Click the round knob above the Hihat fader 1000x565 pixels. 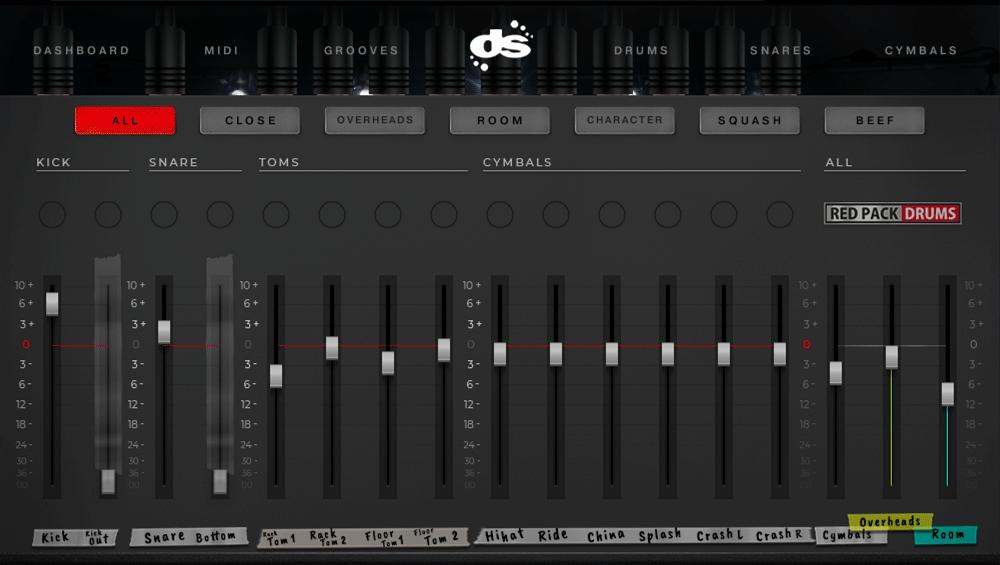(500, 214)
